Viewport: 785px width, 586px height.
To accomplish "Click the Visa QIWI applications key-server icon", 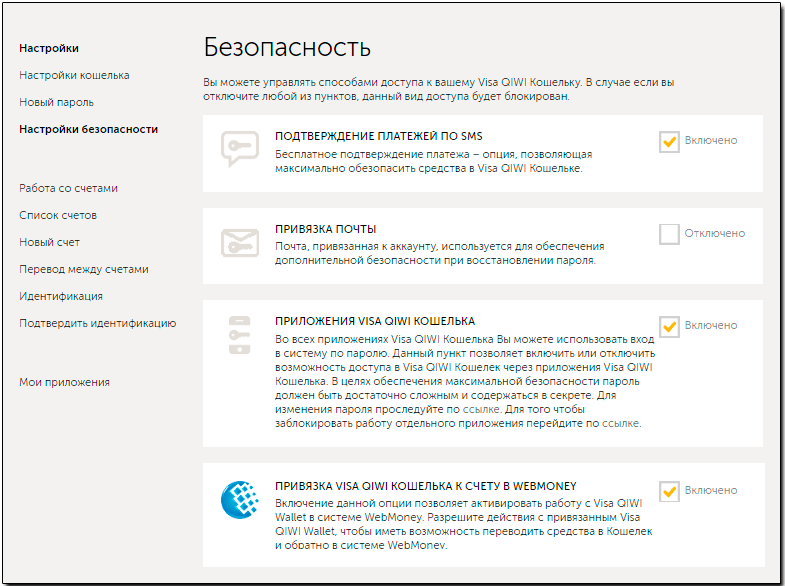I will pos(239,335).
